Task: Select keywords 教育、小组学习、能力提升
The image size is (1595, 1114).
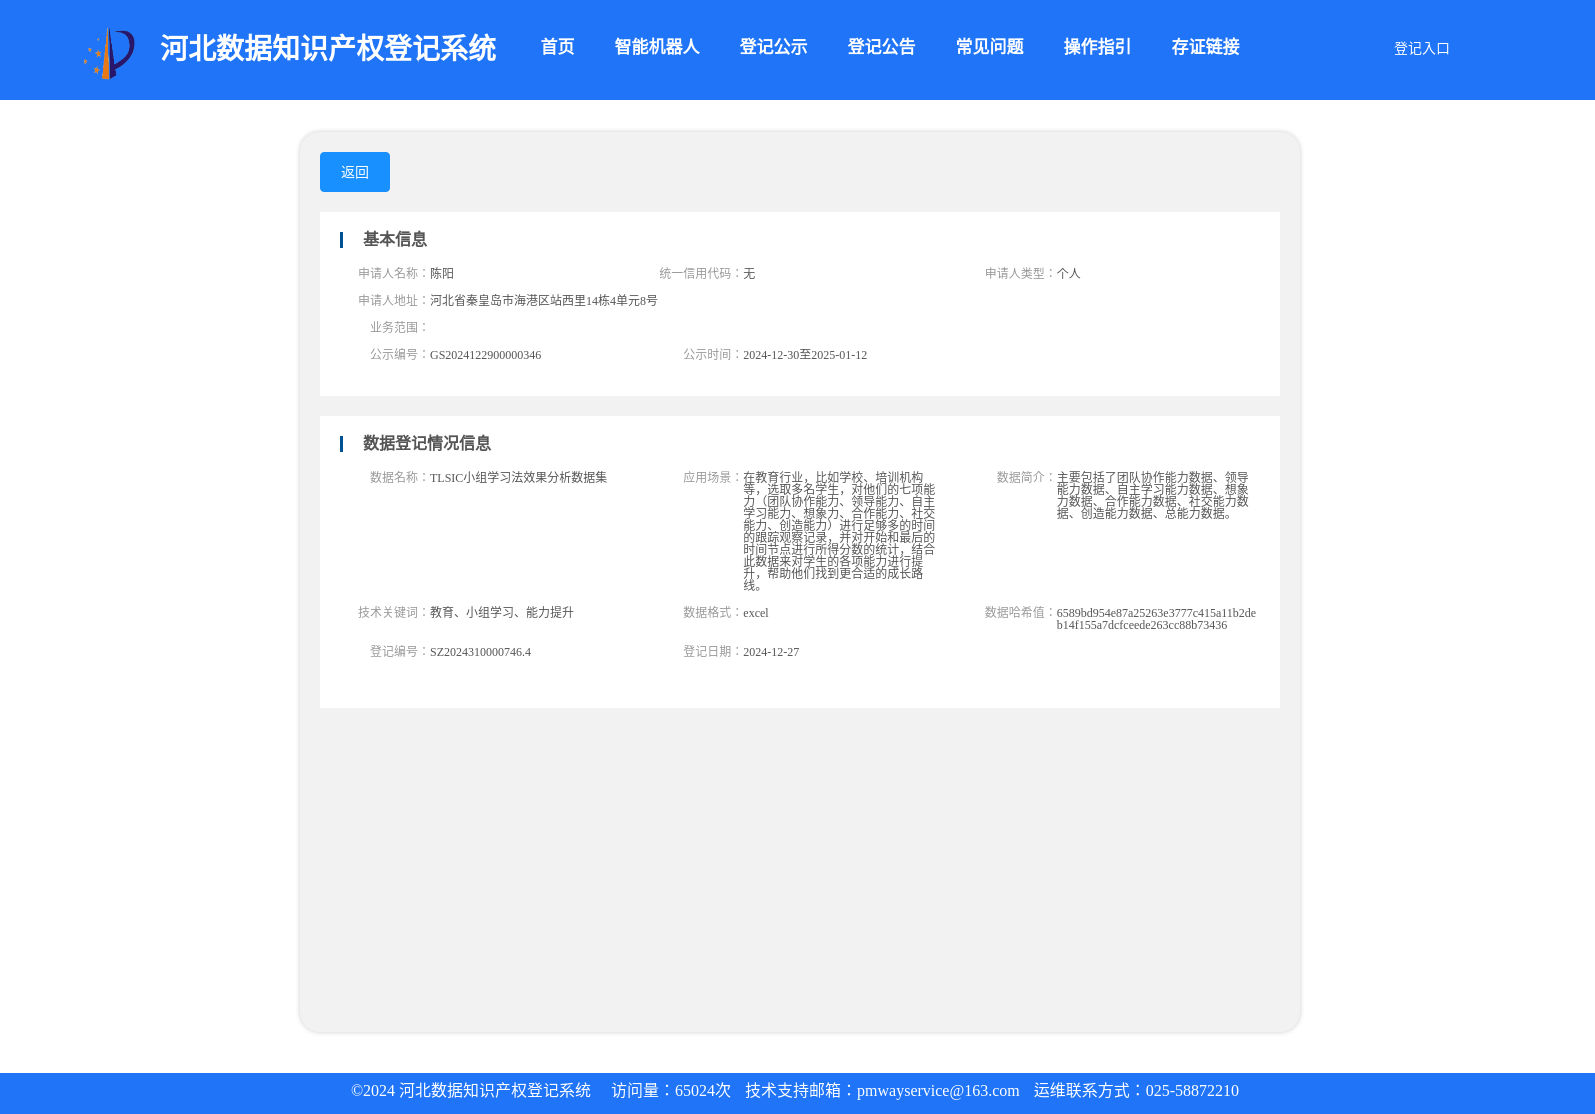Action: pos(502,612)
